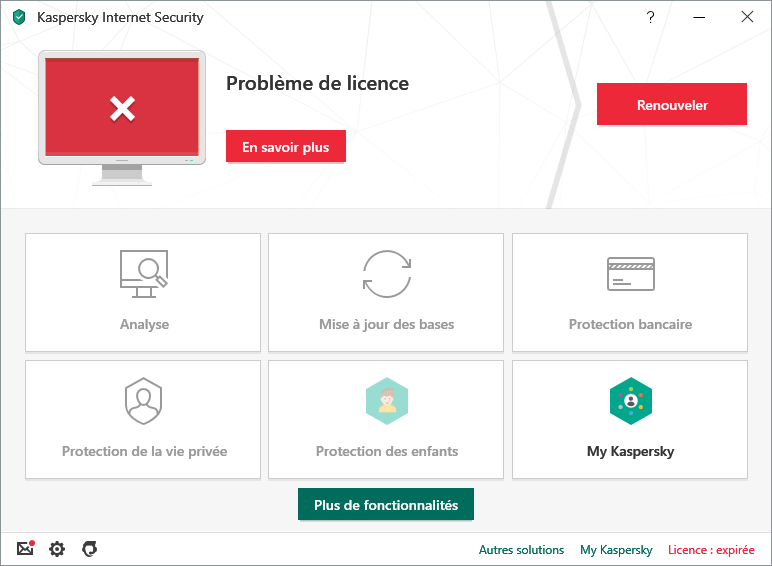The width and height of the screenshot is (772, 566).
Task: Click the red Renouveler button
Action: click(671, 105)
